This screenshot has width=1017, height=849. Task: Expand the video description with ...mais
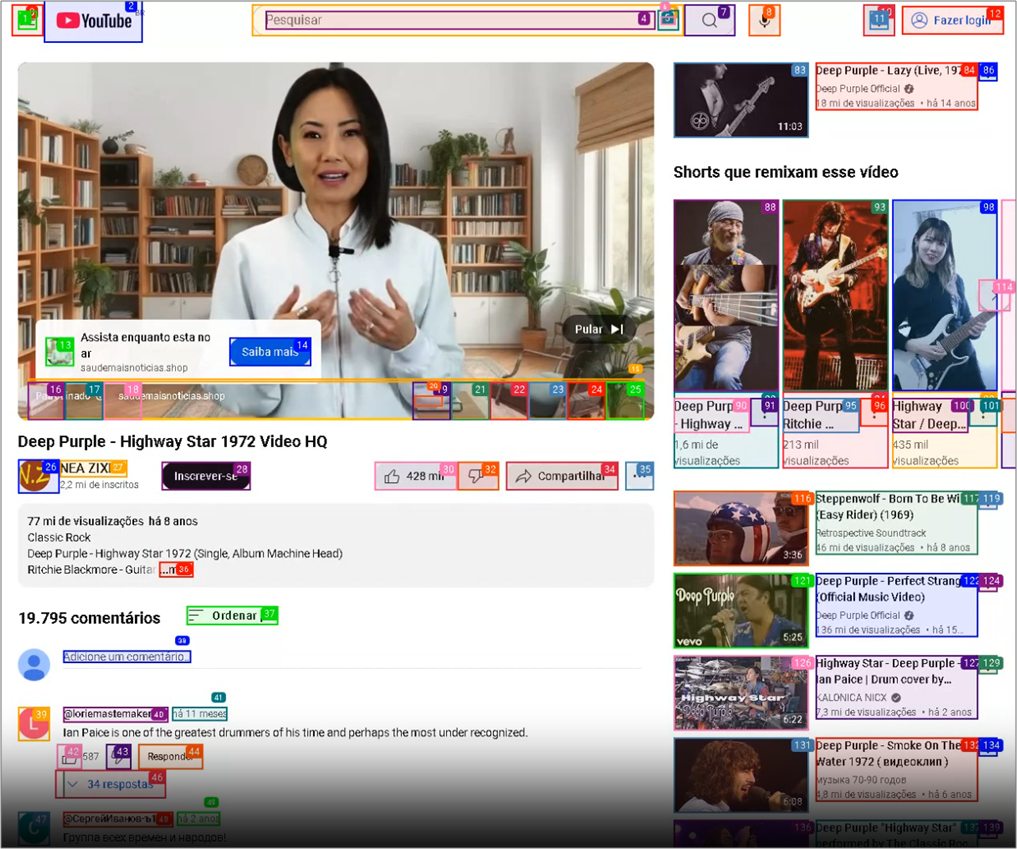(176, 570)
